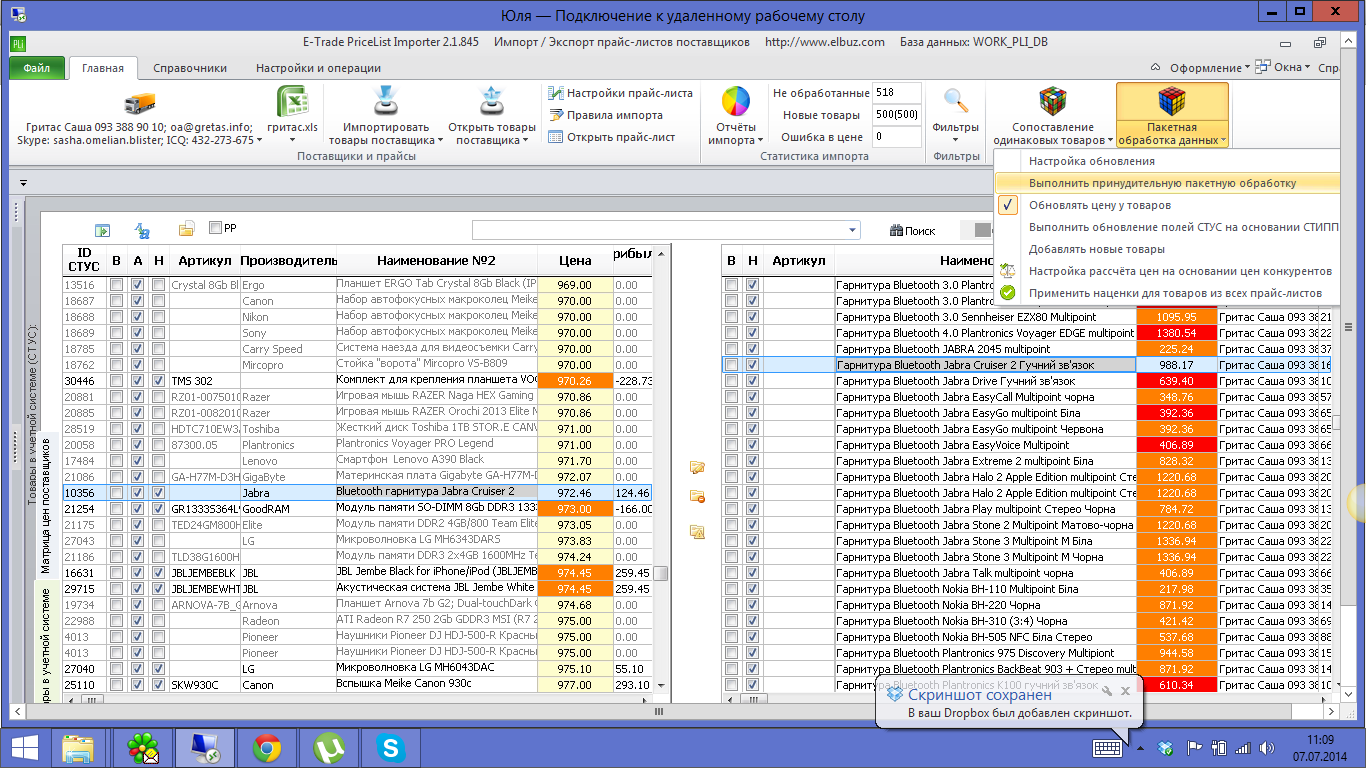Image resolution: width=1366 pixels, height=768 pixels.
Task: Open the search combo box dropdown arrow
Action: tap(852, 231)
